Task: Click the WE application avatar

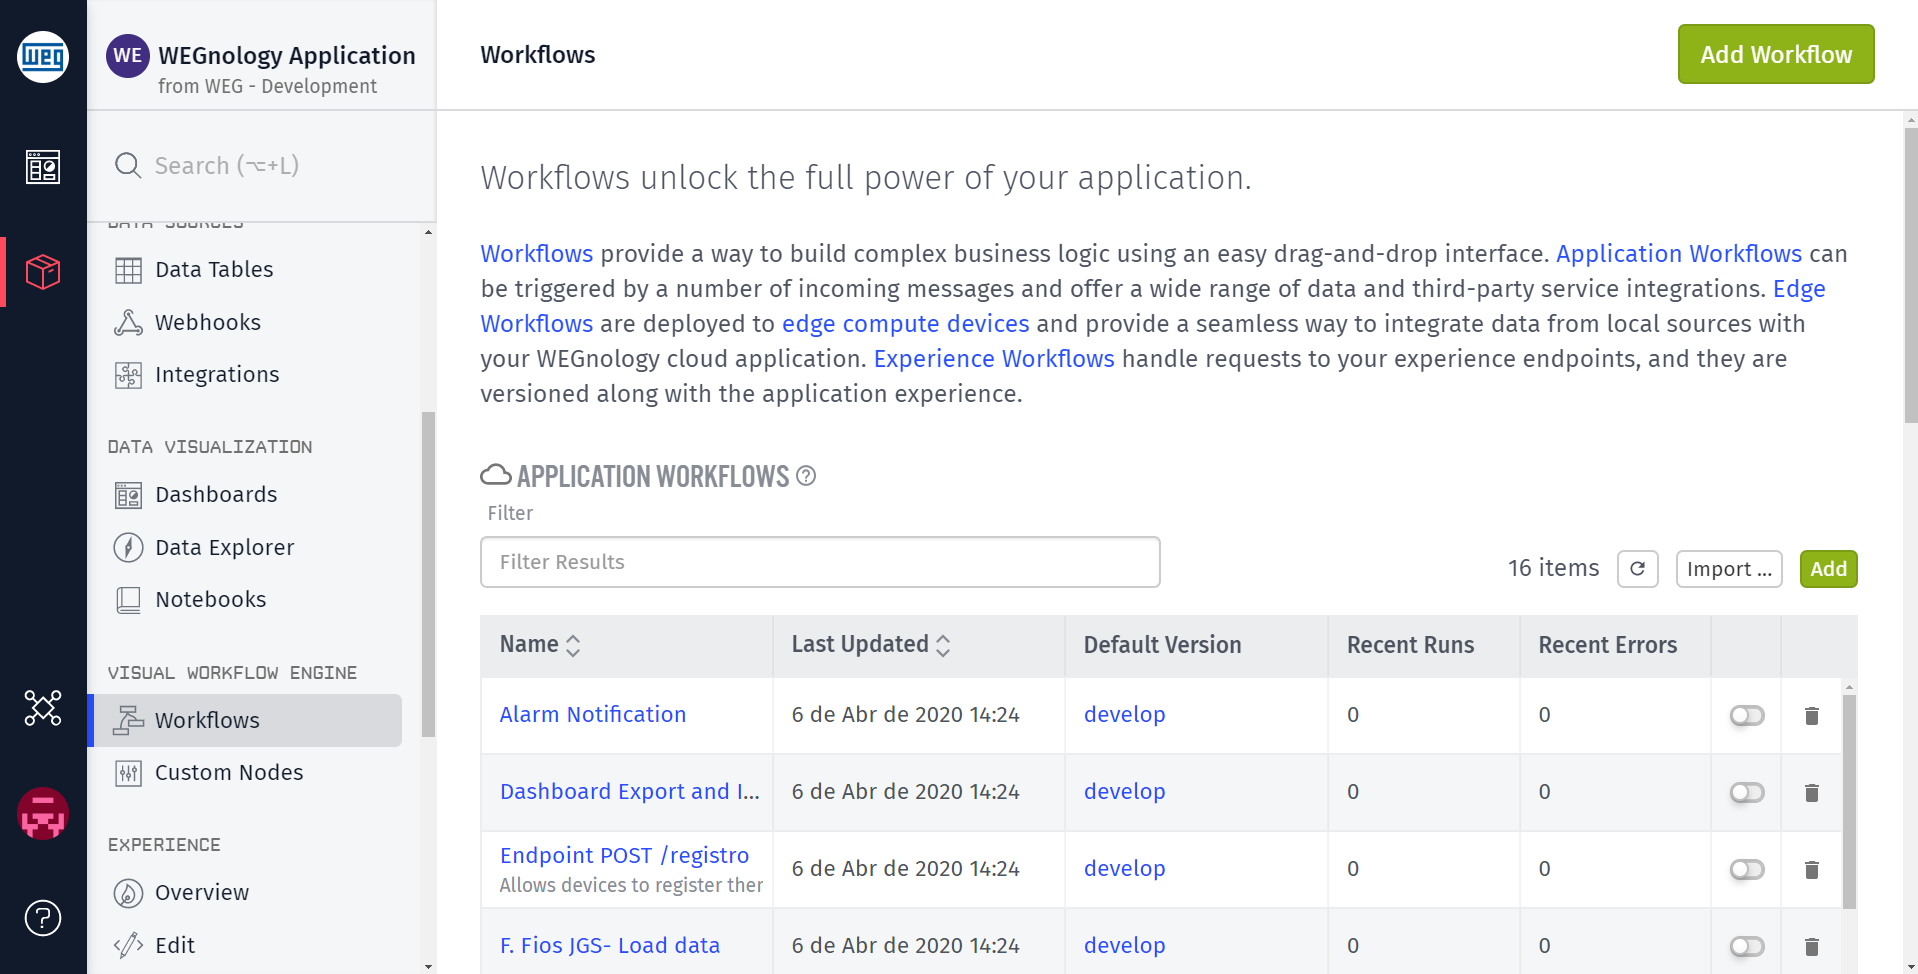Action: coord(128,56)
